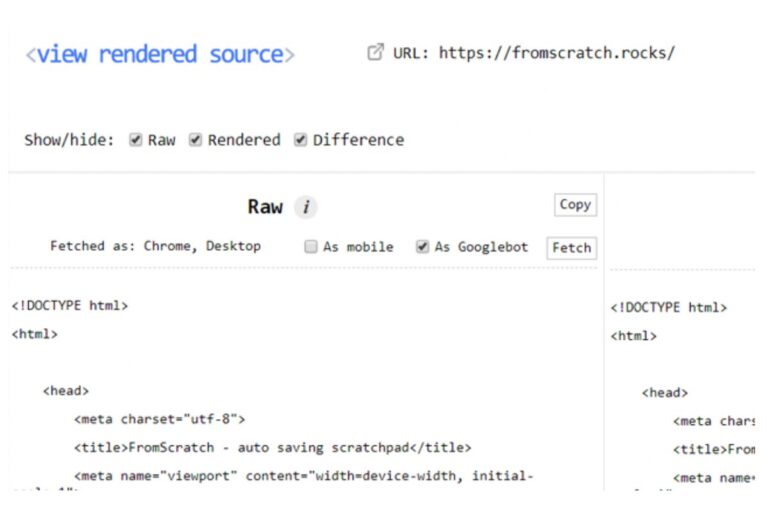Viewport: 768px width, 512px height.
Task: Click the fromscratch.rocks URL text
Action: 557,53
